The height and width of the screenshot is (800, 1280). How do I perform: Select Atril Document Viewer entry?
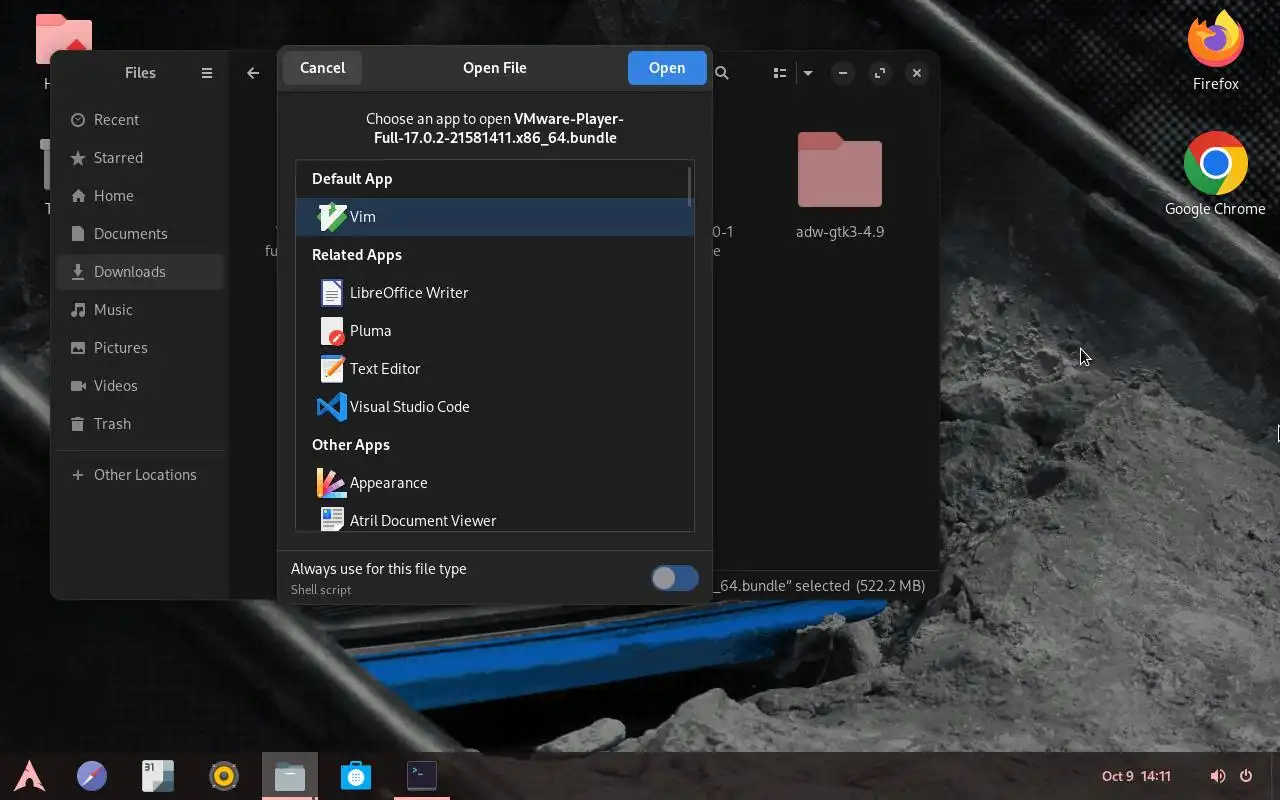[494, 518]
